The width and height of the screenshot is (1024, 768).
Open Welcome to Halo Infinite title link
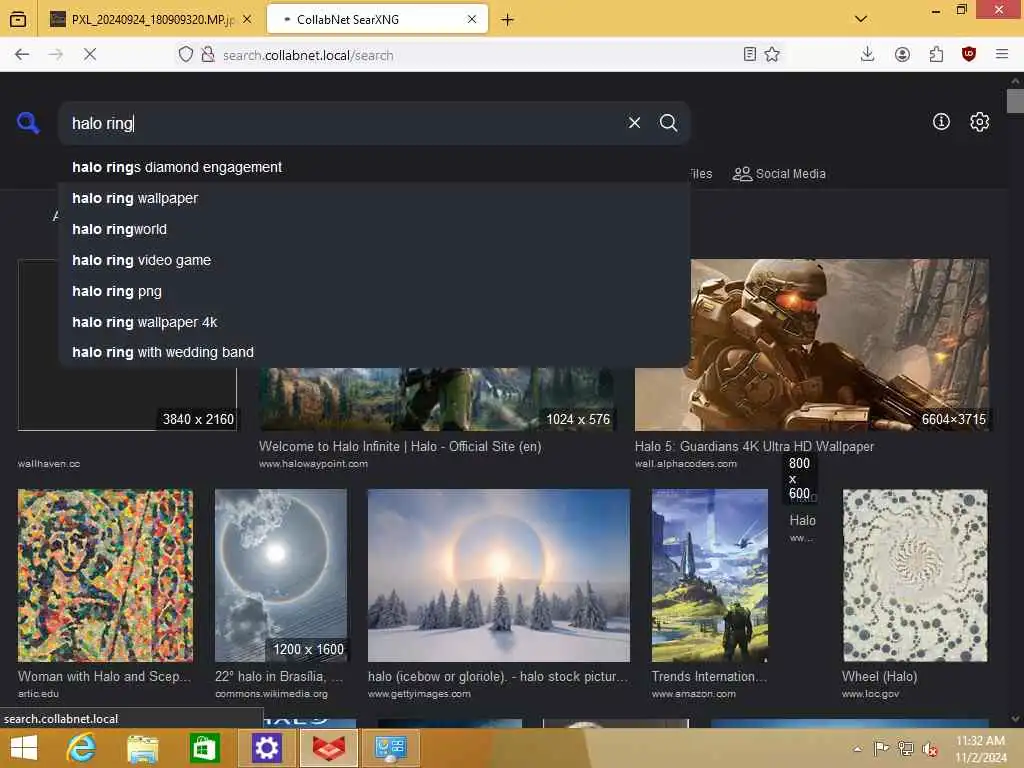coord(400,446)
